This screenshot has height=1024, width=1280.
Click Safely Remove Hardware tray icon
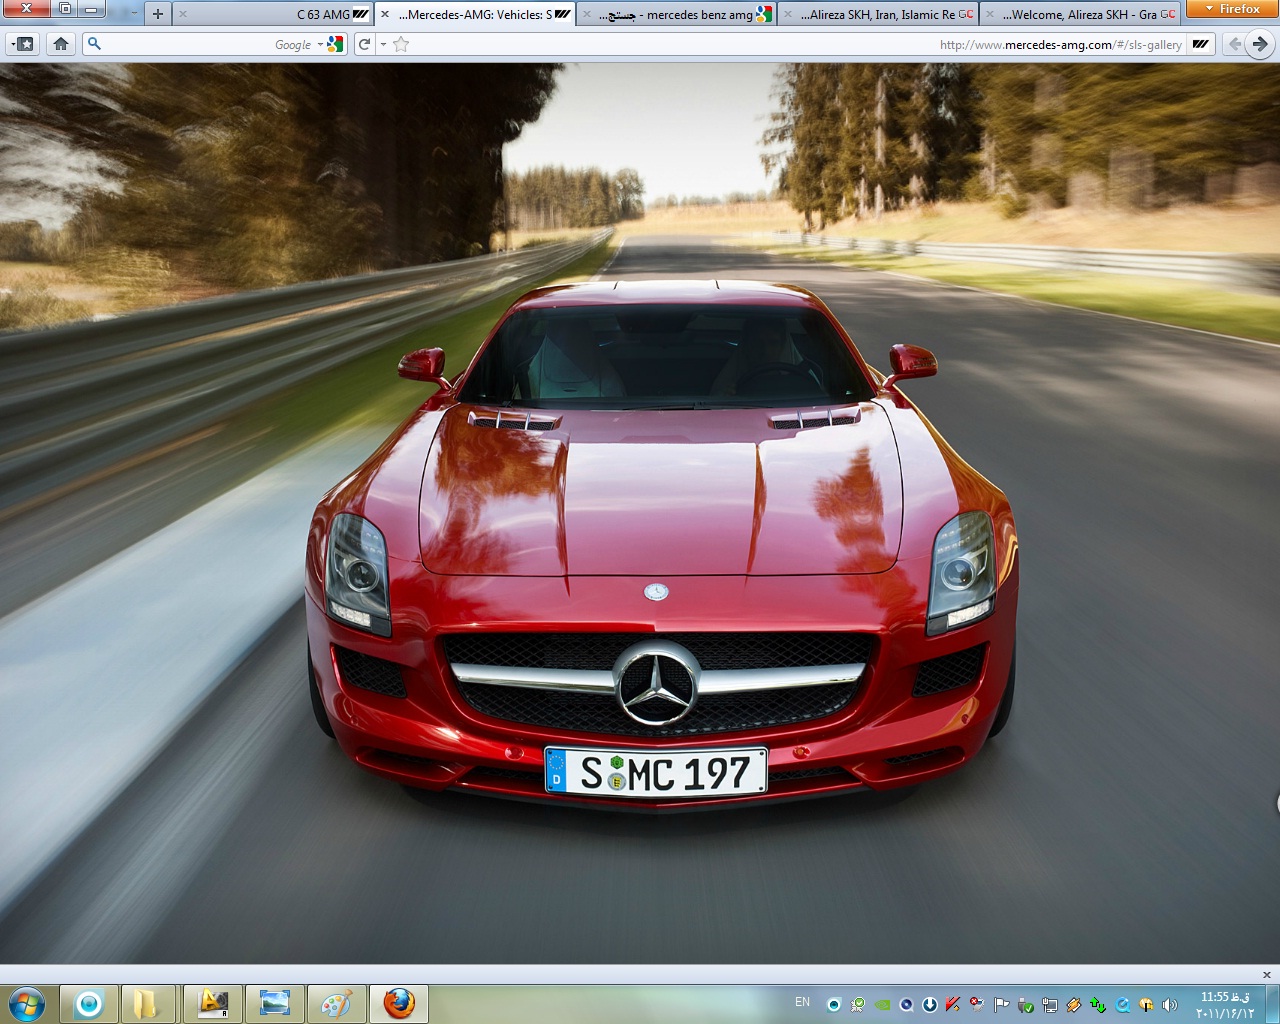[x=1025, y=1004]
